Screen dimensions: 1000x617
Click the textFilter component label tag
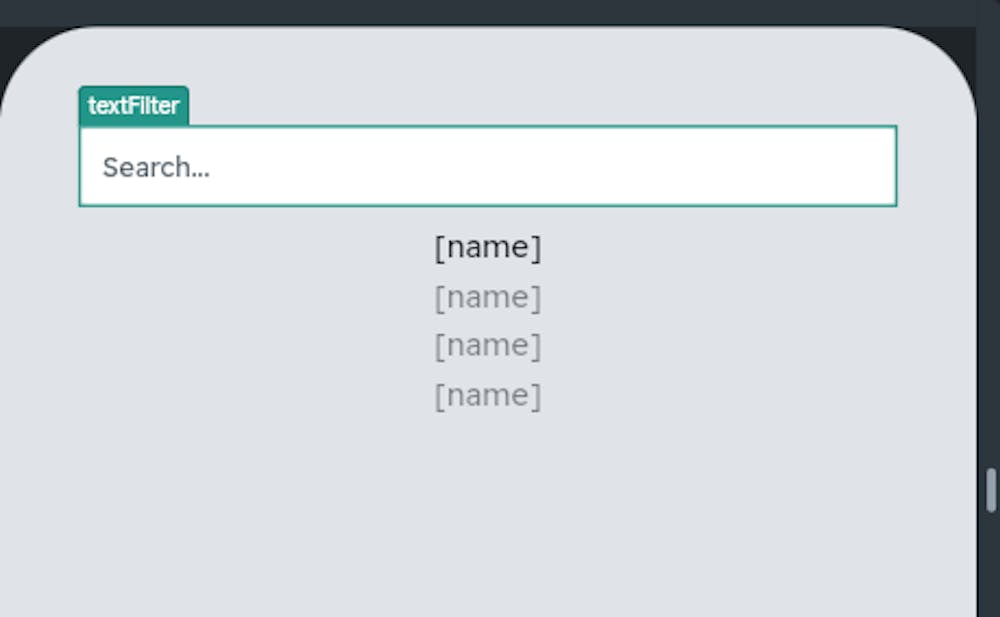[133, 105]
